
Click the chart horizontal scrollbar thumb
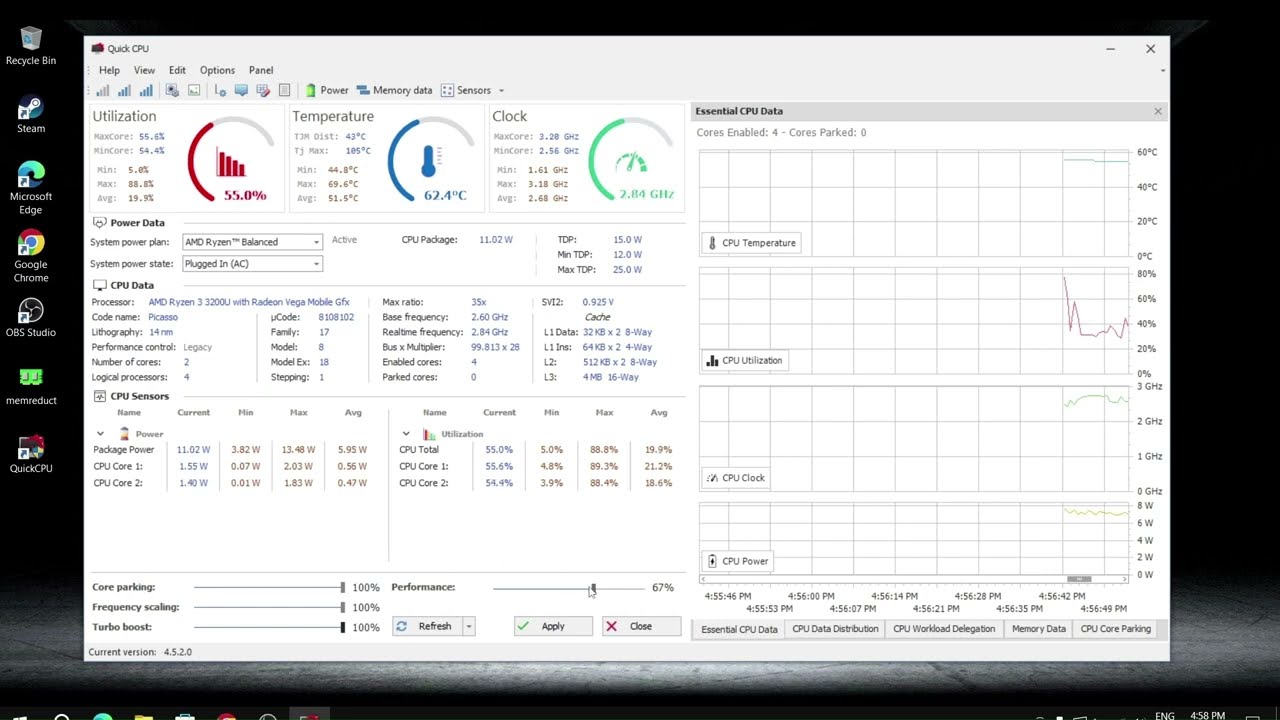[x=1078, y=579]
